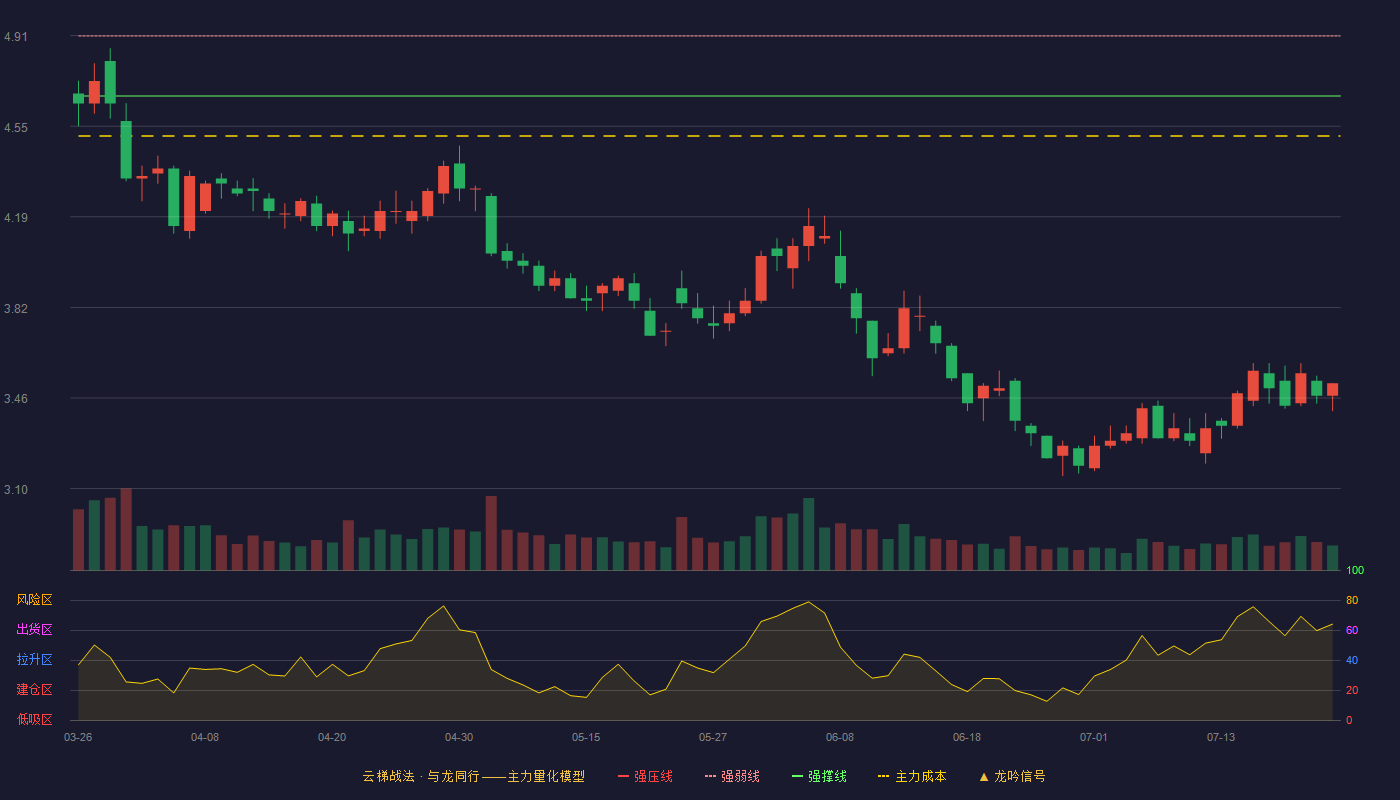Click the 100 indicator axis value
This screenshot has width=1400, height=800.
1355,570
